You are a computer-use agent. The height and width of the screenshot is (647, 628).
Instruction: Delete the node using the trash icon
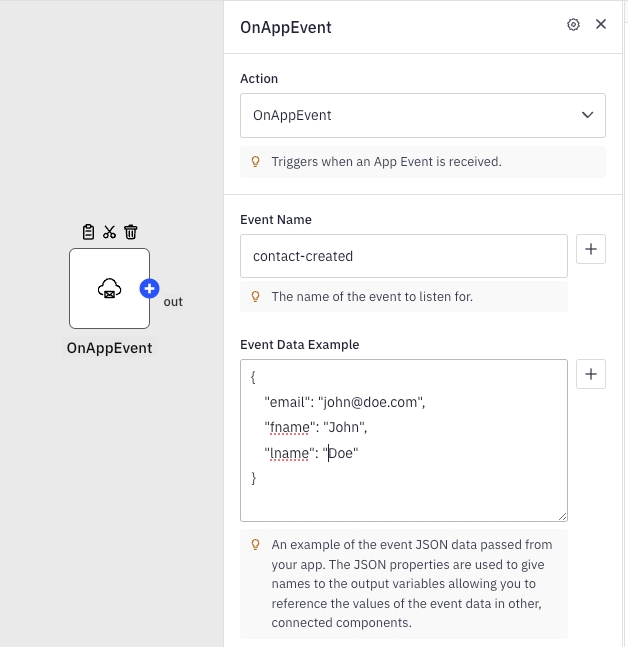click(131, 232)
